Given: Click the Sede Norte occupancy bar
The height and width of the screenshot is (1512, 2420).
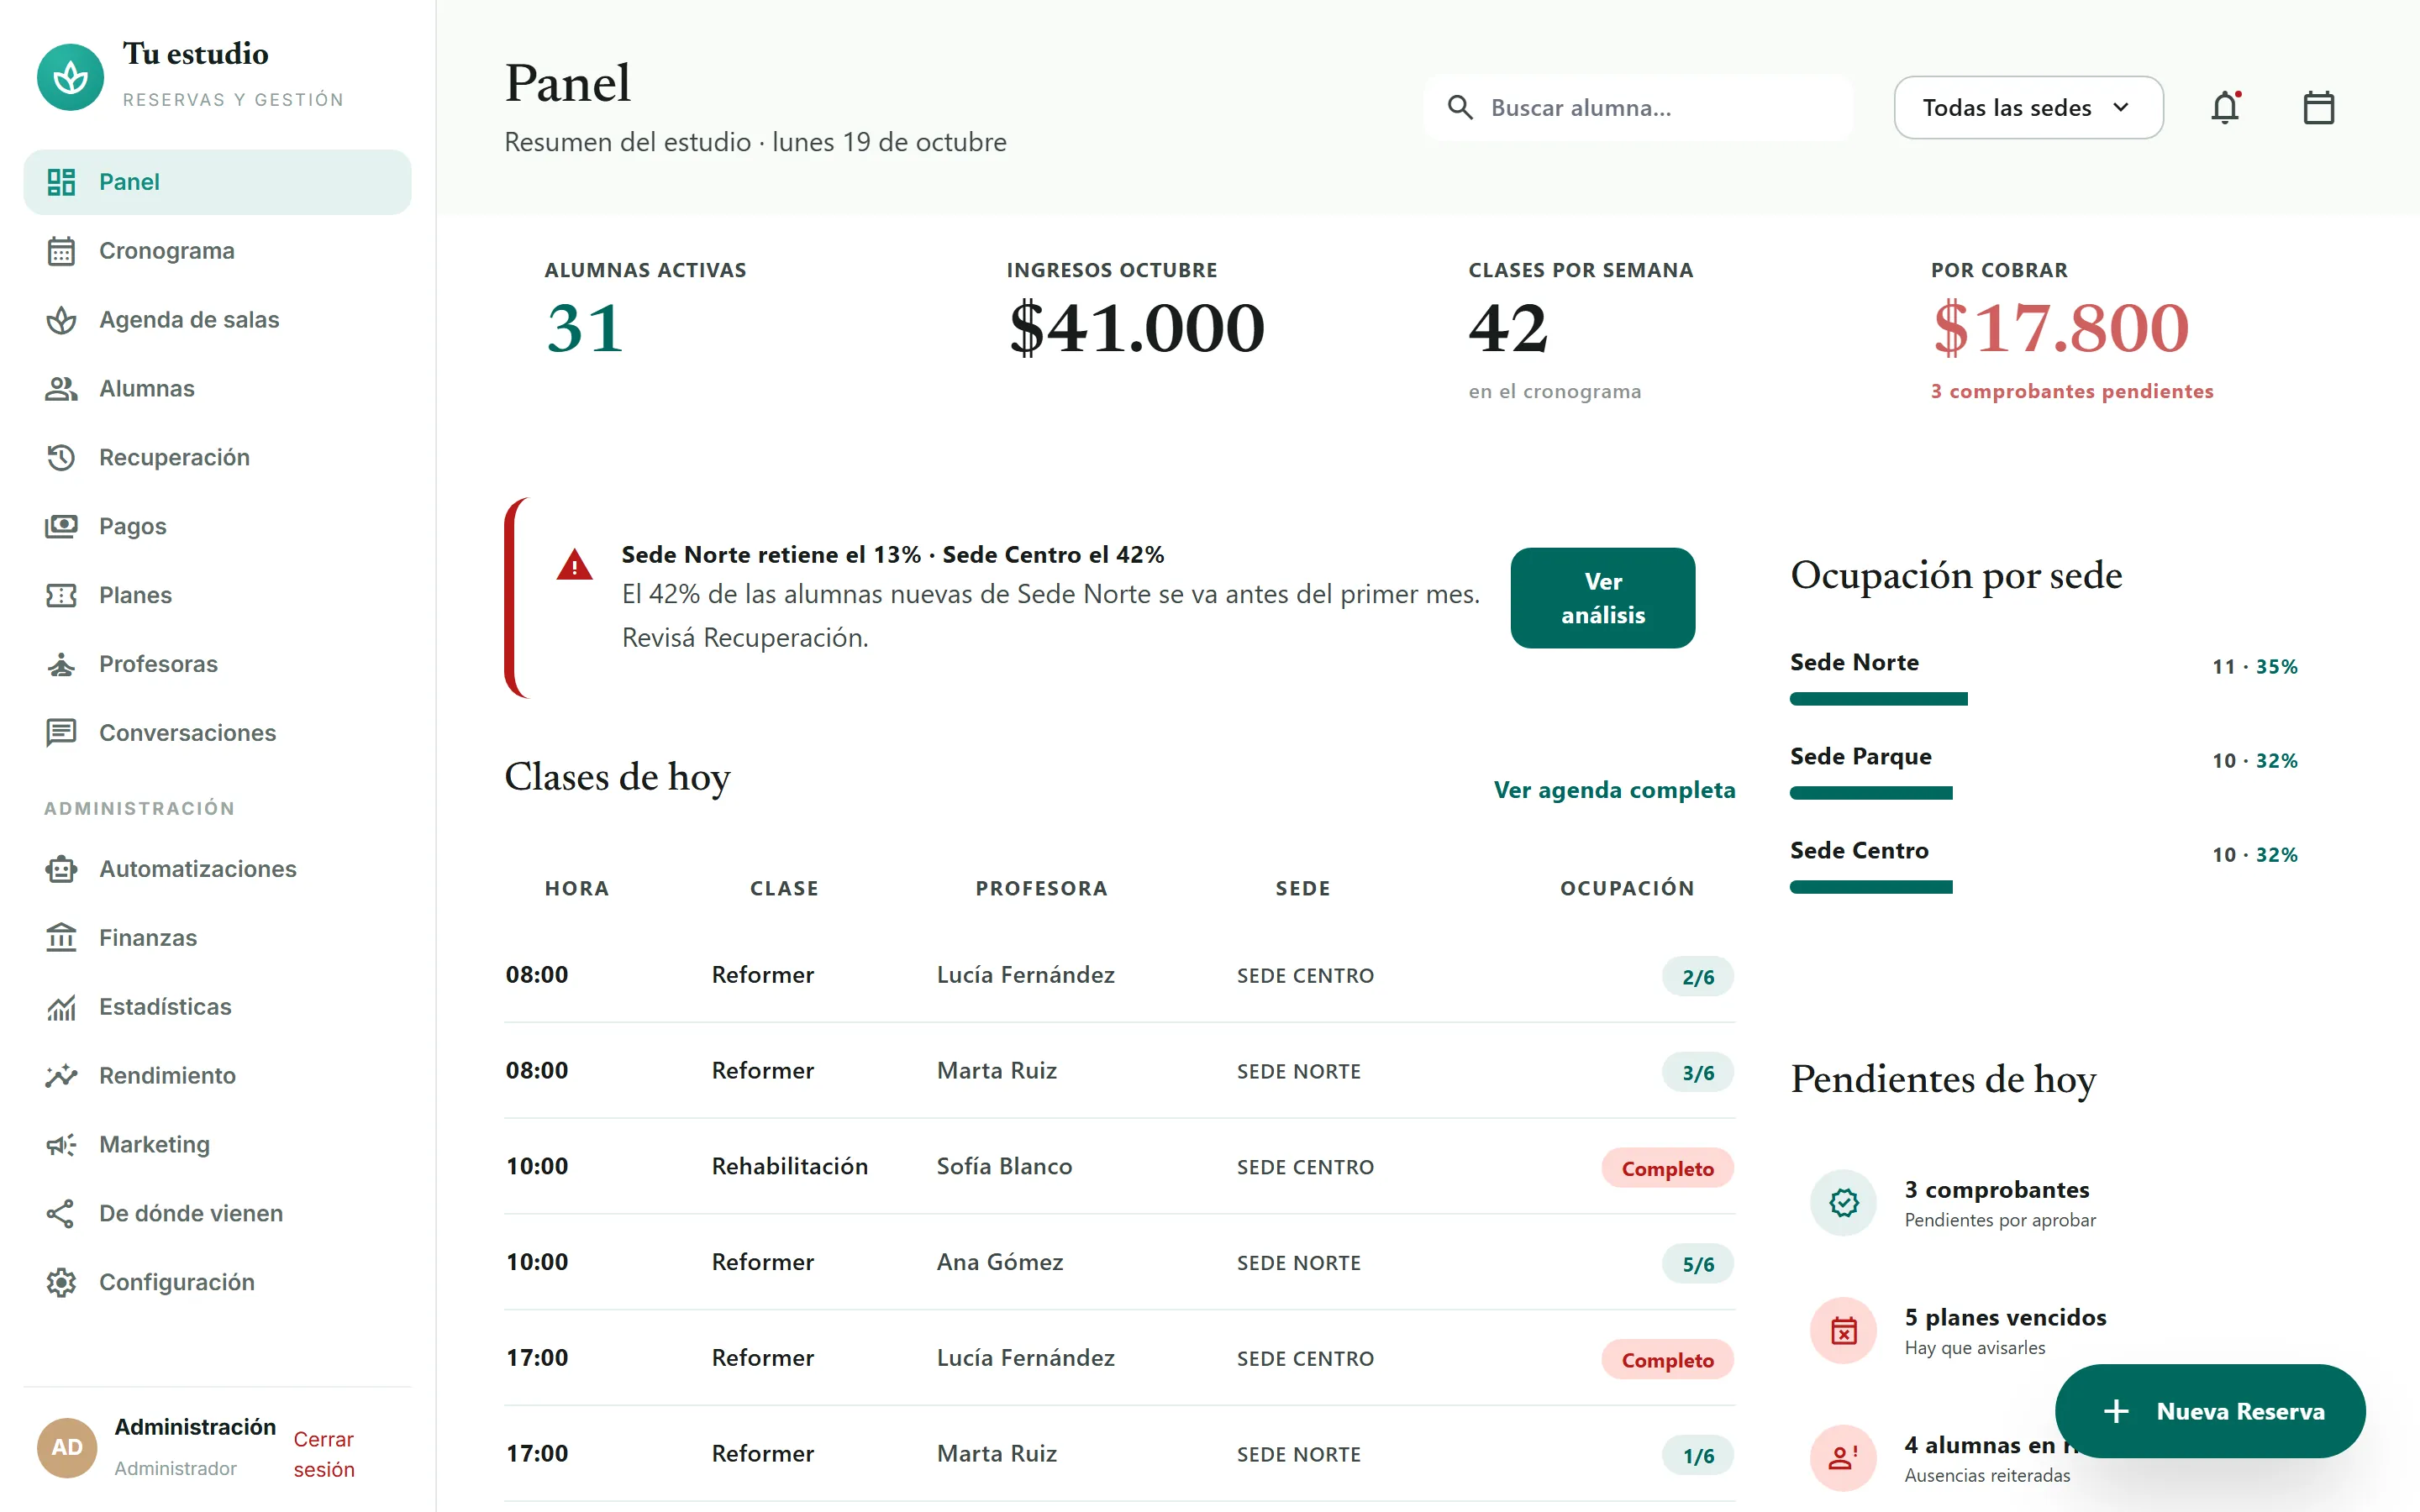Looking at the screenshot, I should tap(1878, 699).
